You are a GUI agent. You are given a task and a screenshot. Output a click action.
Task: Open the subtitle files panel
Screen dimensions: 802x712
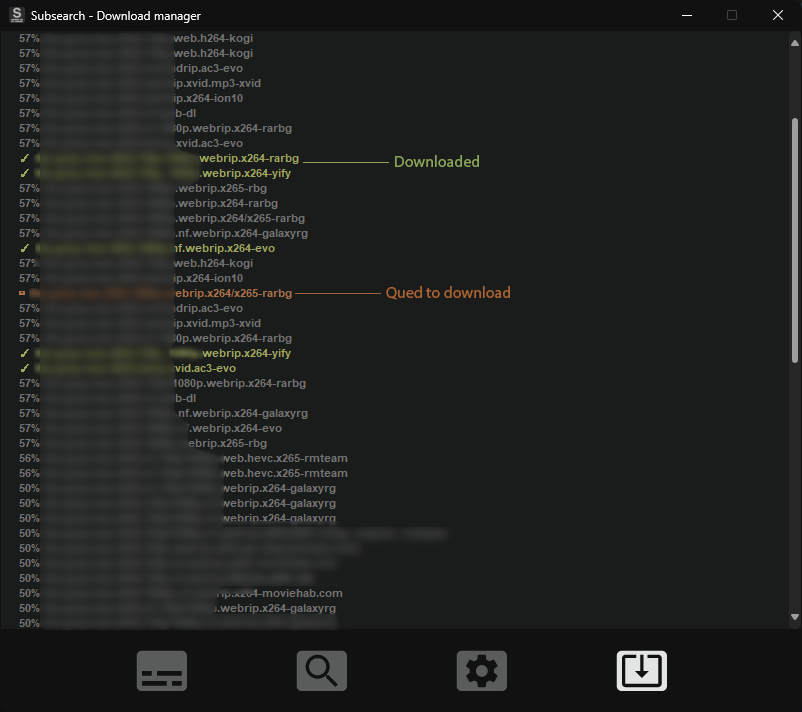(161, 670)
